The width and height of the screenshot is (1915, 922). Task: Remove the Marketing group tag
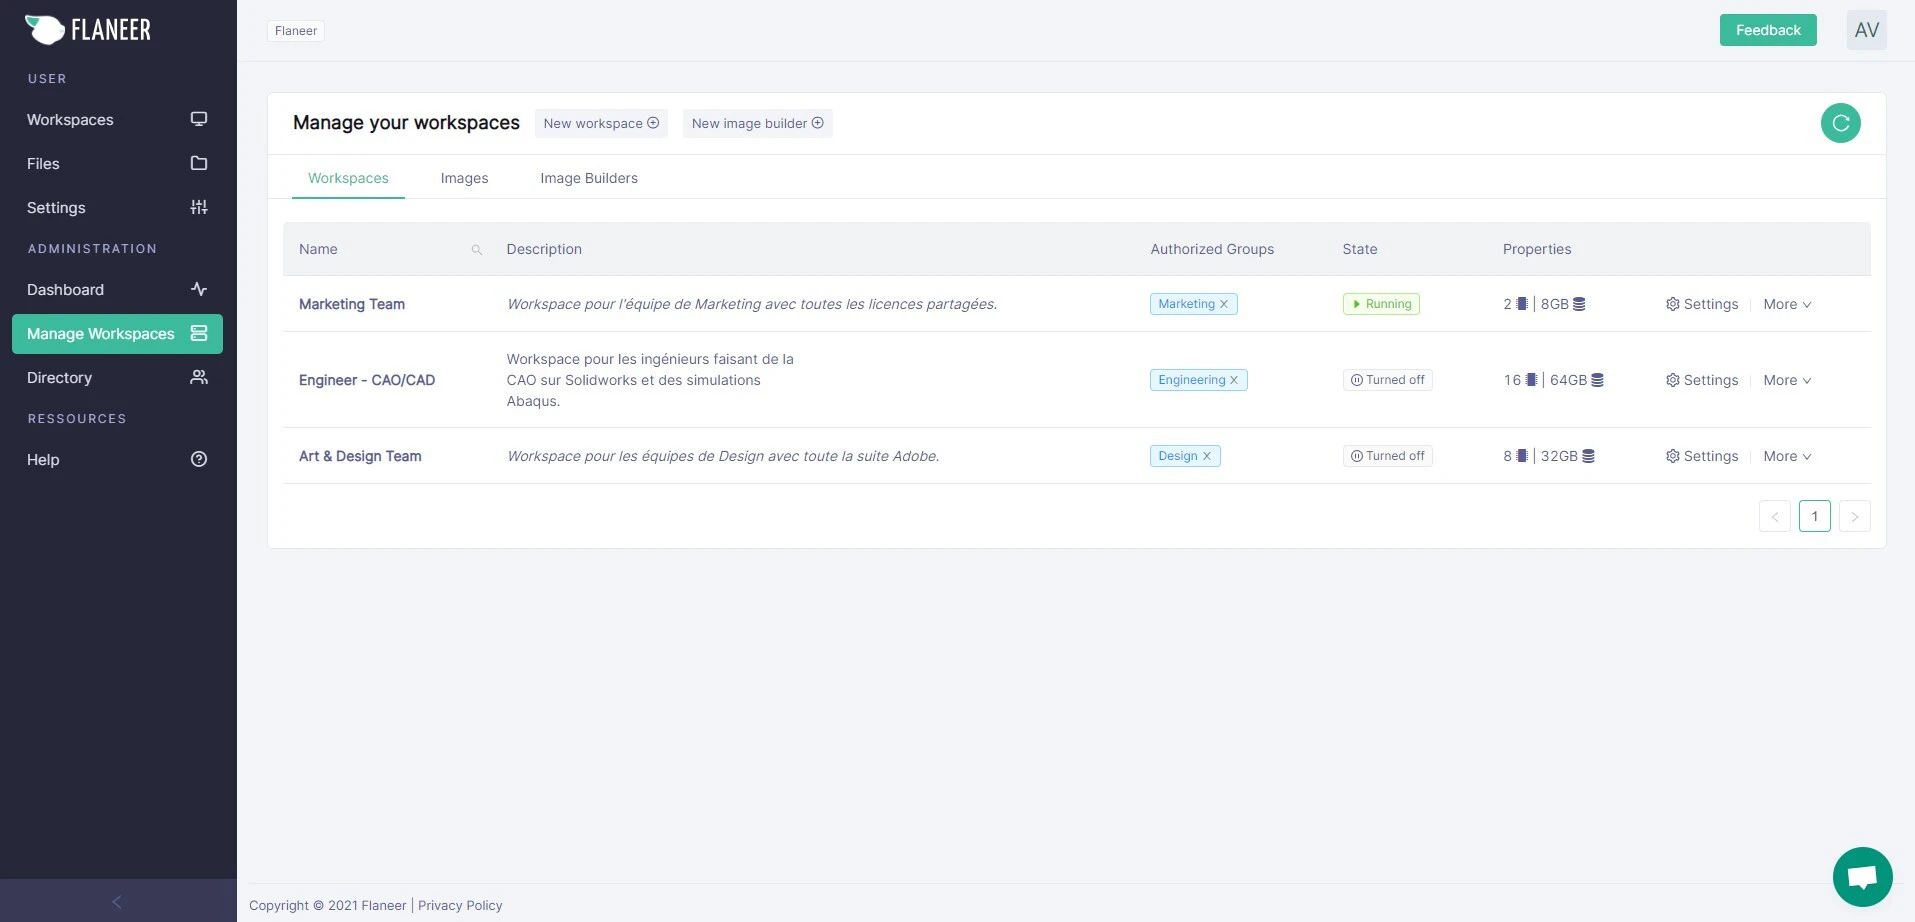tap(1224, 303)
